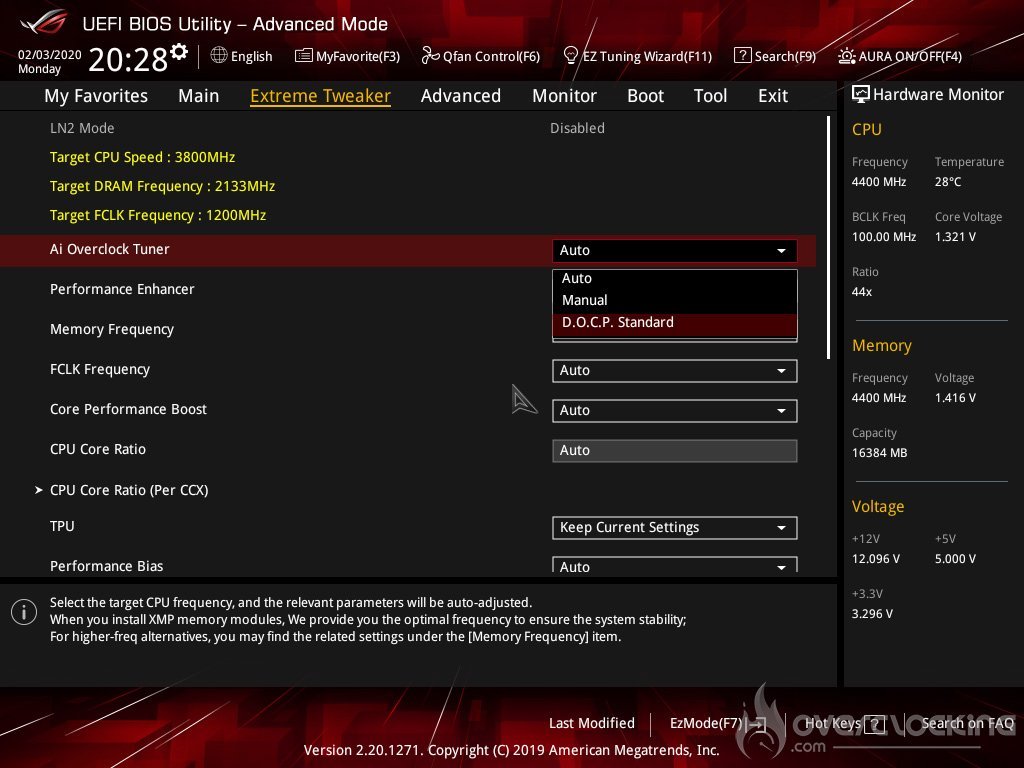Click the MyFavorite list icon
Image resolution: width=1024 pixels, height=768 pixels.
point(304,56)
